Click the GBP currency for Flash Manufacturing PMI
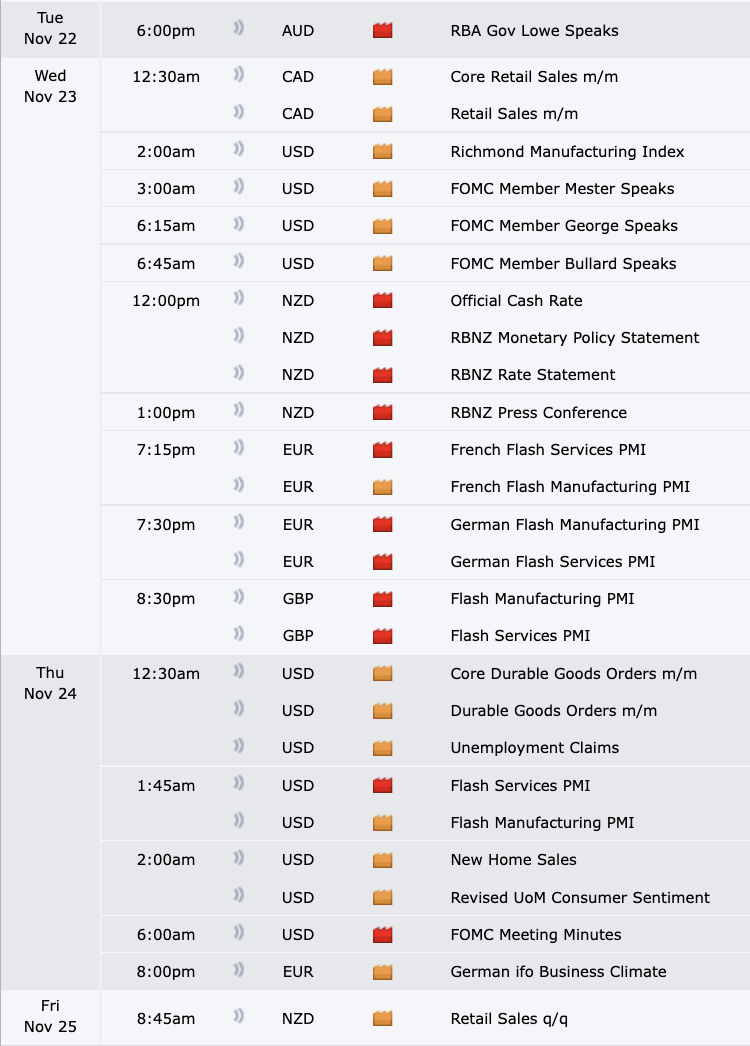The height and width of the screenshot is (1046, 750). click(x=297, y=599)
